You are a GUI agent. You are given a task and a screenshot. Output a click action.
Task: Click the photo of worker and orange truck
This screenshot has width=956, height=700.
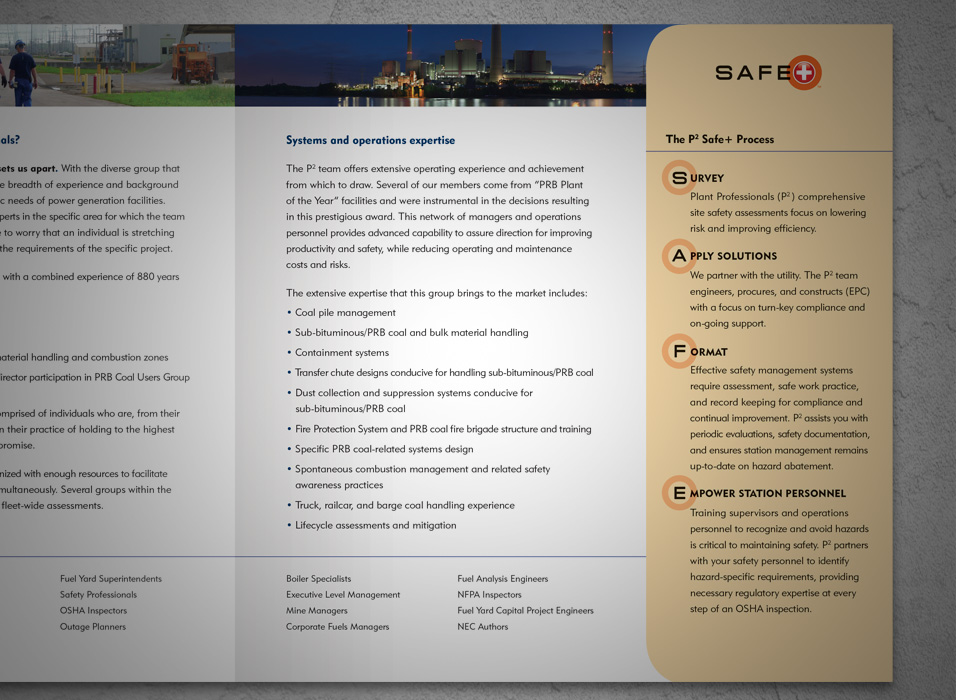117,65
